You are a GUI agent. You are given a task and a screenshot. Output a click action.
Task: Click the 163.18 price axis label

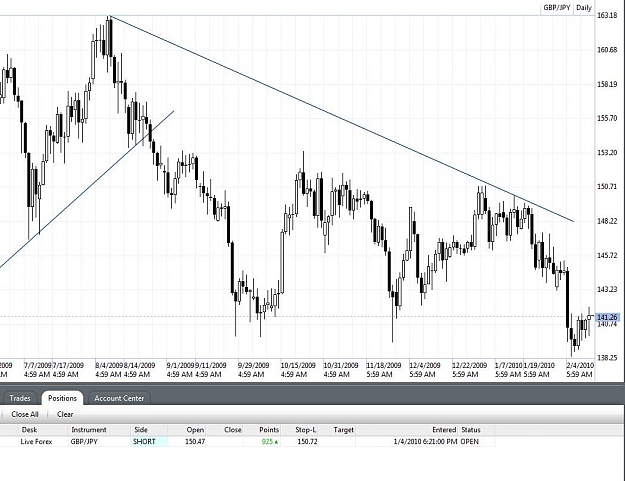point(607,15)
